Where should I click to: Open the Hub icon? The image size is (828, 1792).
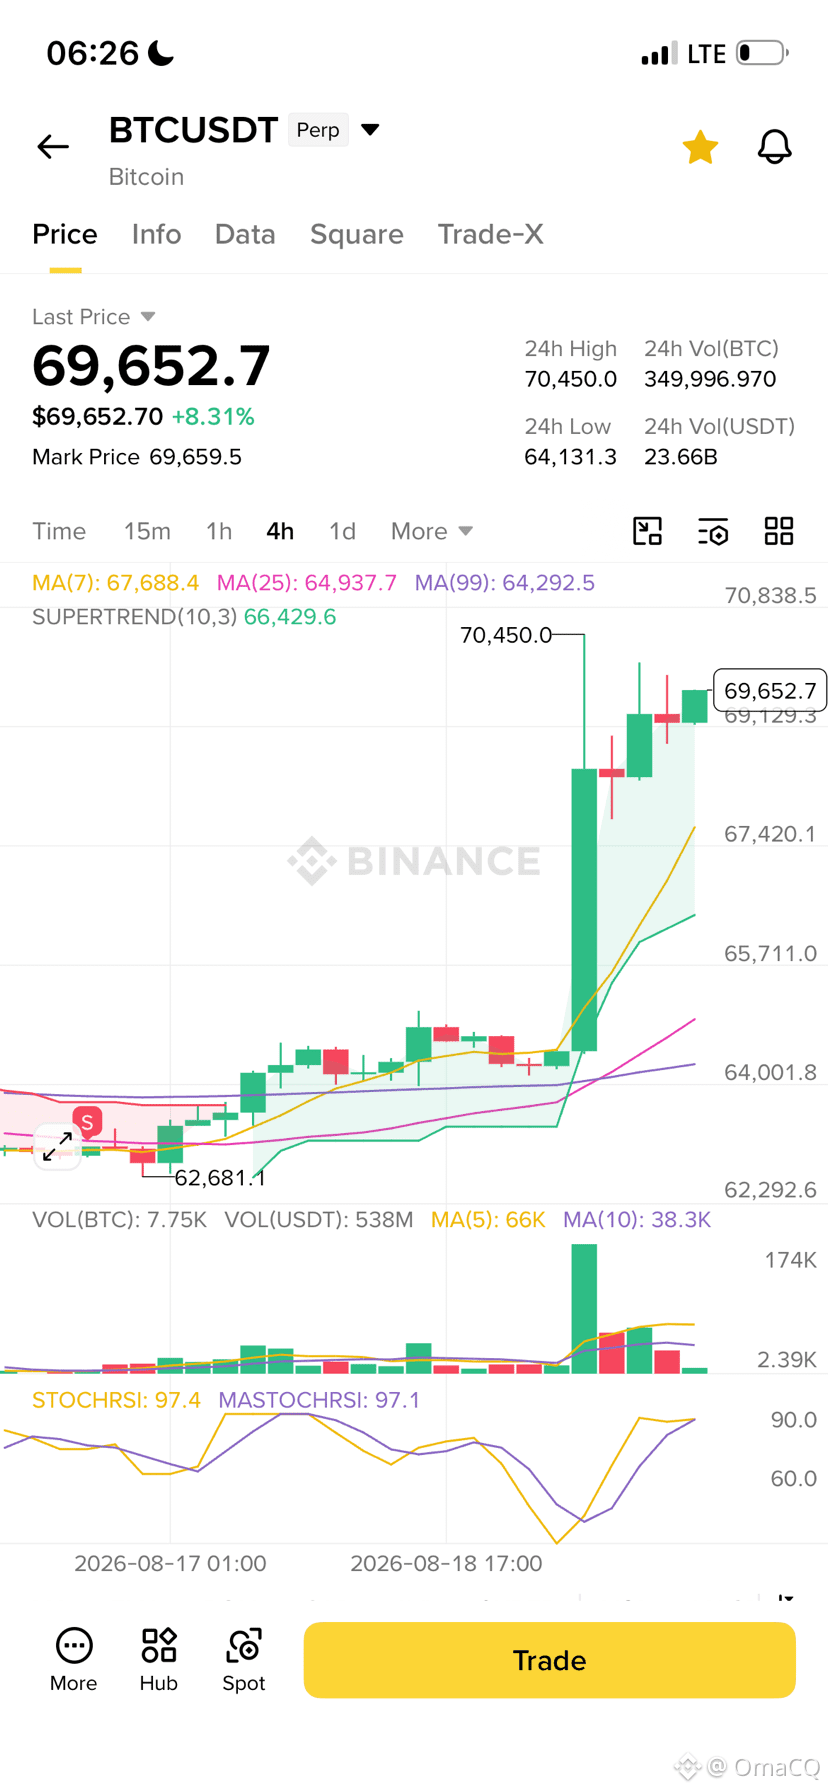pyautogui.click(x=159, y=1660)
